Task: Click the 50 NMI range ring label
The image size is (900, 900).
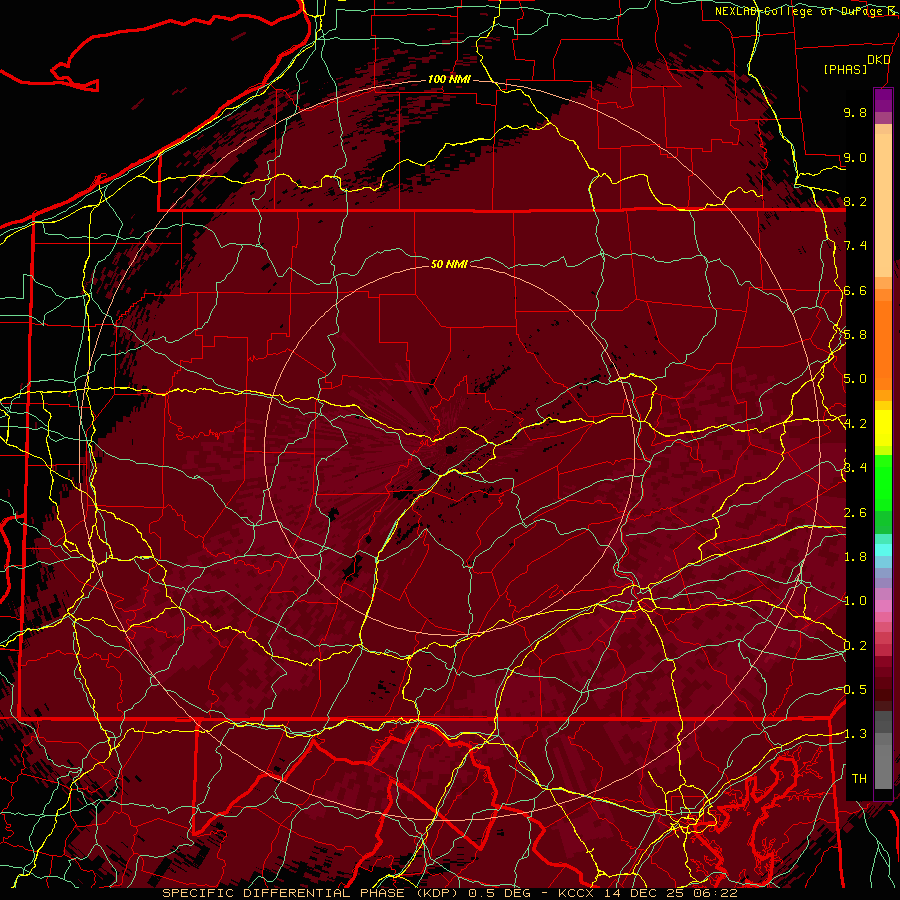Action: pos(449,264)
